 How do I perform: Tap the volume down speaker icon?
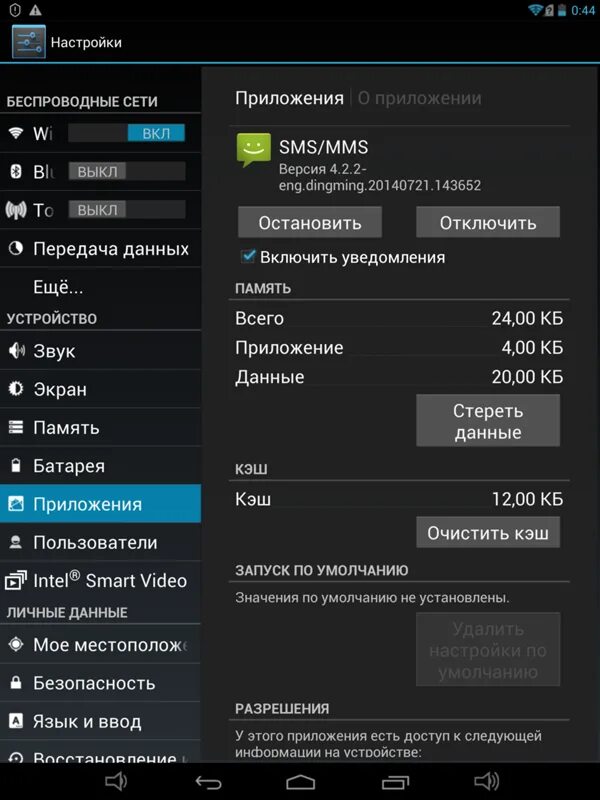pos(116,781)
